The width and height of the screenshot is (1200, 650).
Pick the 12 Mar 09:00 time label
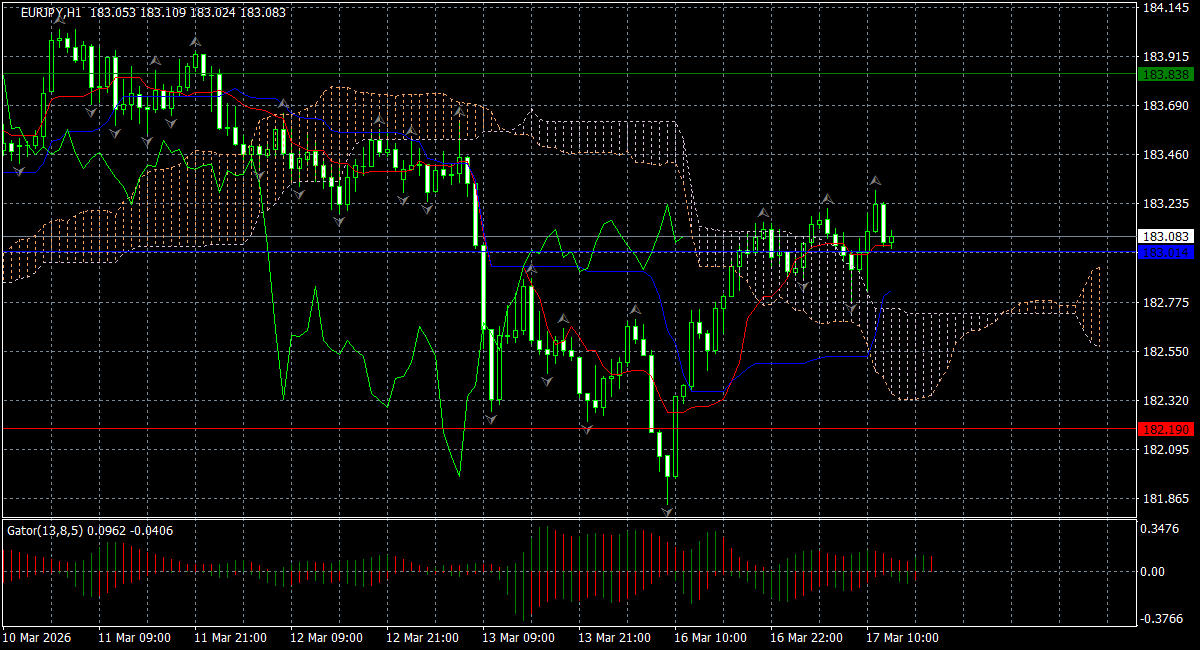[x=326, y=638]
